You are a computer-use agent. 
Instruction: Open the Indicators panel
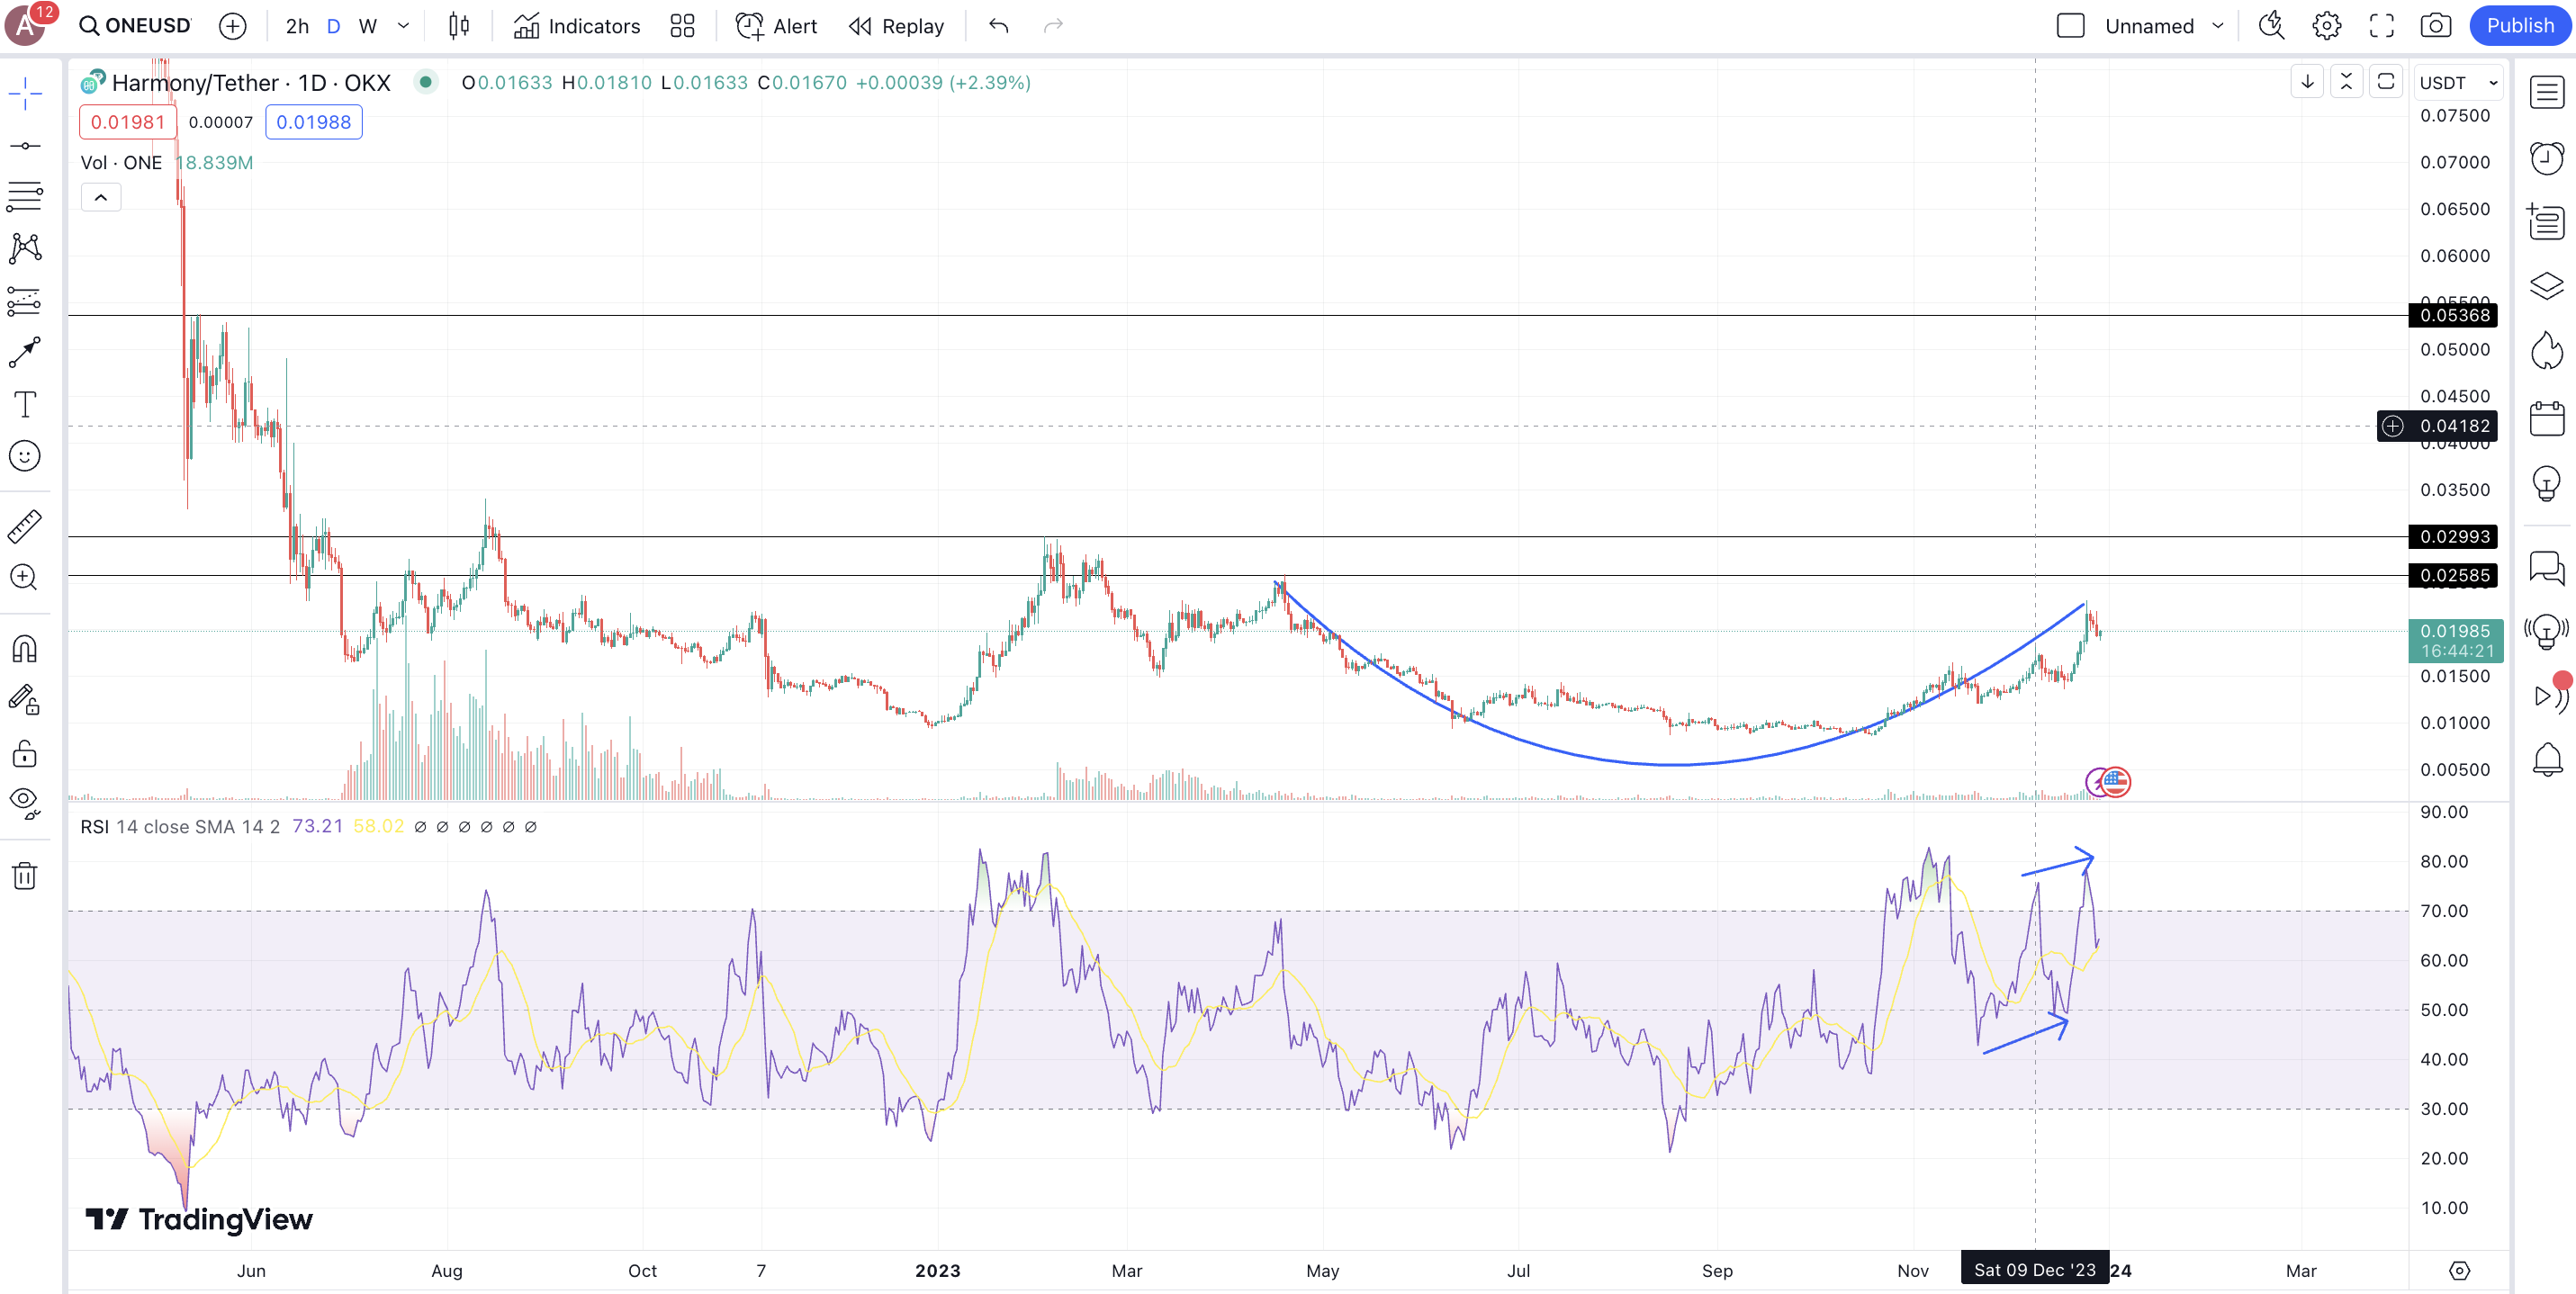(577, 26)
